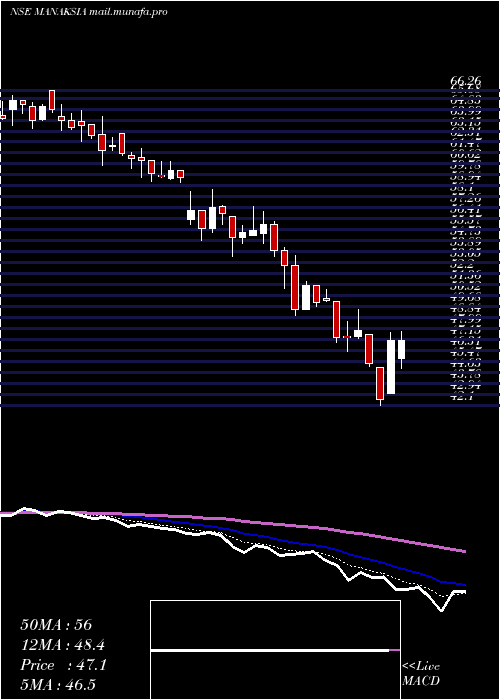The width and height of the screenshot is (500, 700).
Task: Click the final white candlestick on the chart
Action: (x=401, y=350)
